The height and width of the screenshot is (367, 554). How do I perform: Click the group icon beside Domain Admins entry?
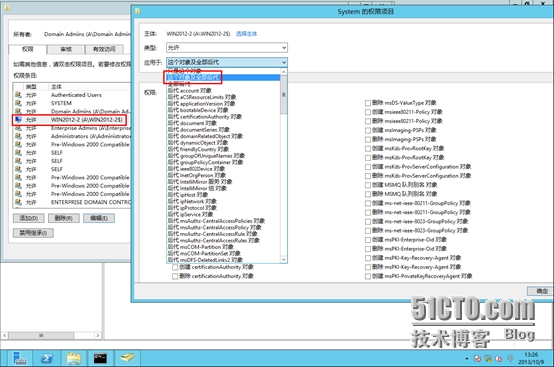pos(18,111)
